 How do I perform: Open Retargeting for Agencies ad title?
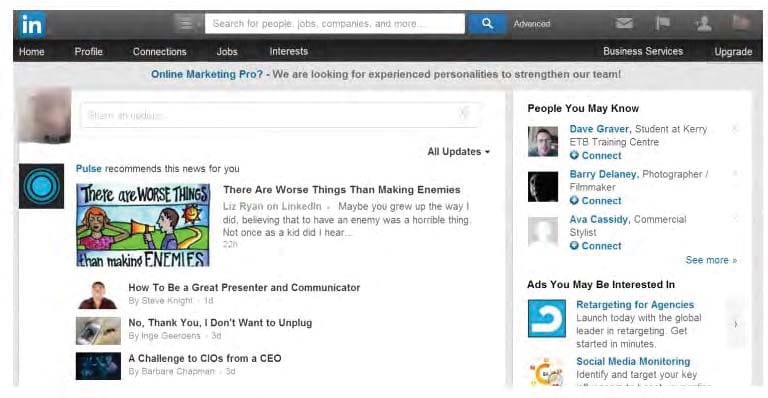635,304
